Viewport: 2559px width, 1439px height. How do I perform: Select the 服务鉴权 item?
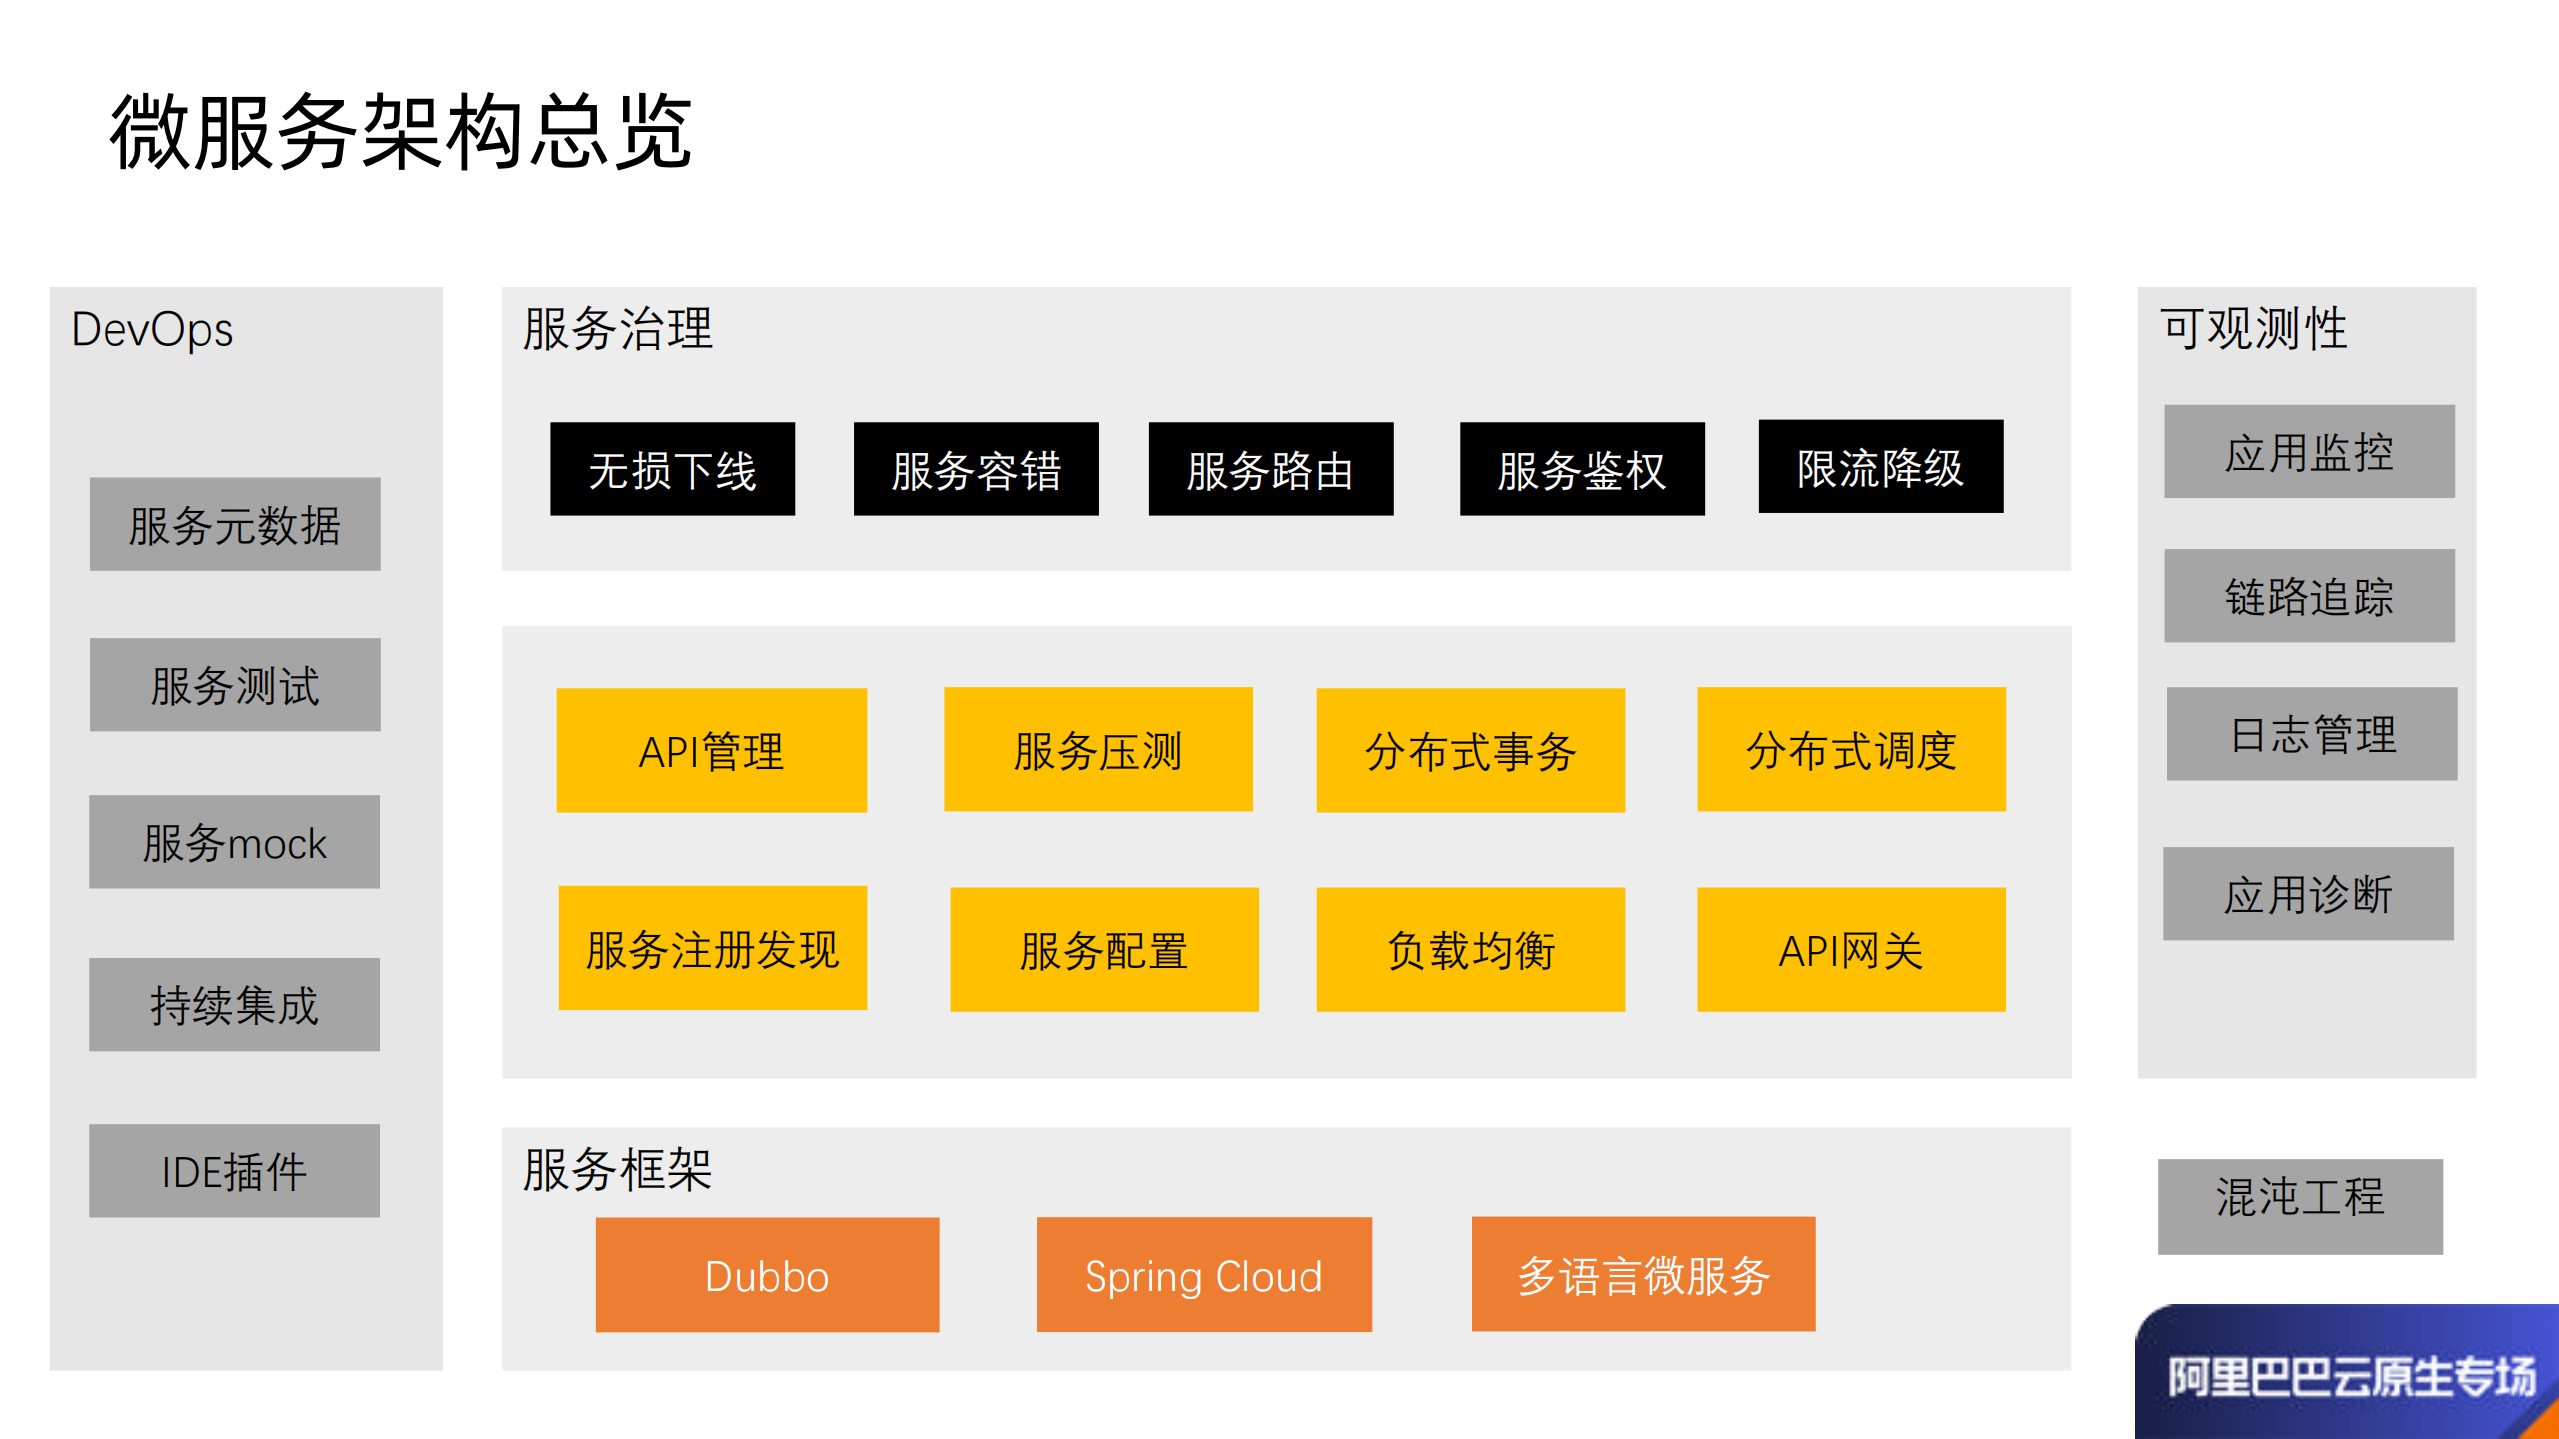click(1580, 471)
